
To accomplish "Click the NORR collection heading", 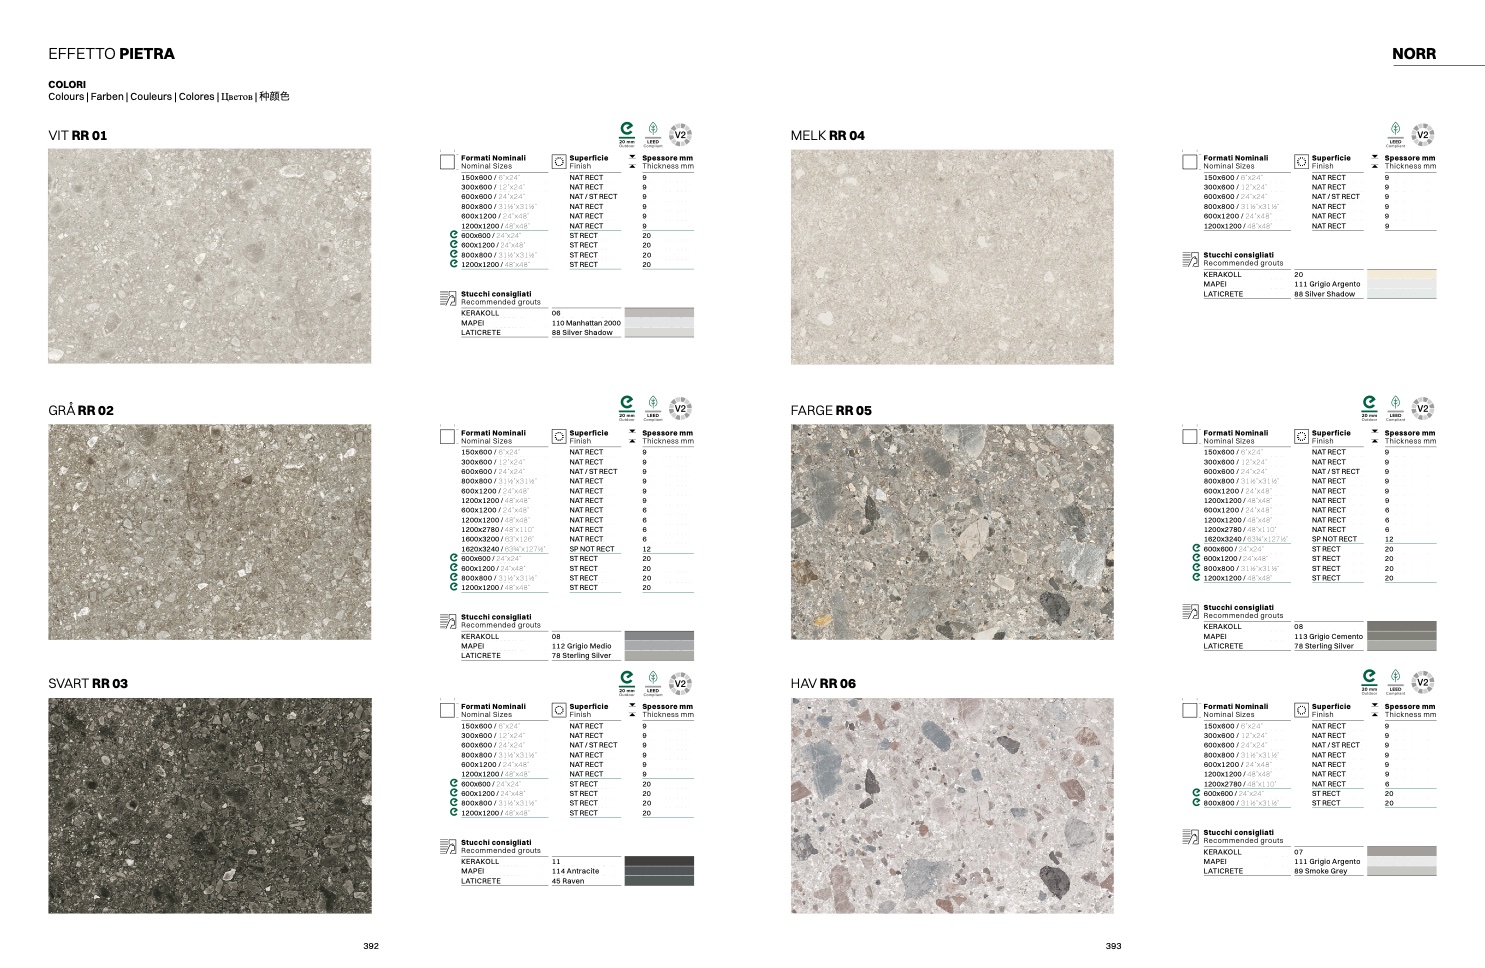I will pyautogui.click(x=1413, y=54).
